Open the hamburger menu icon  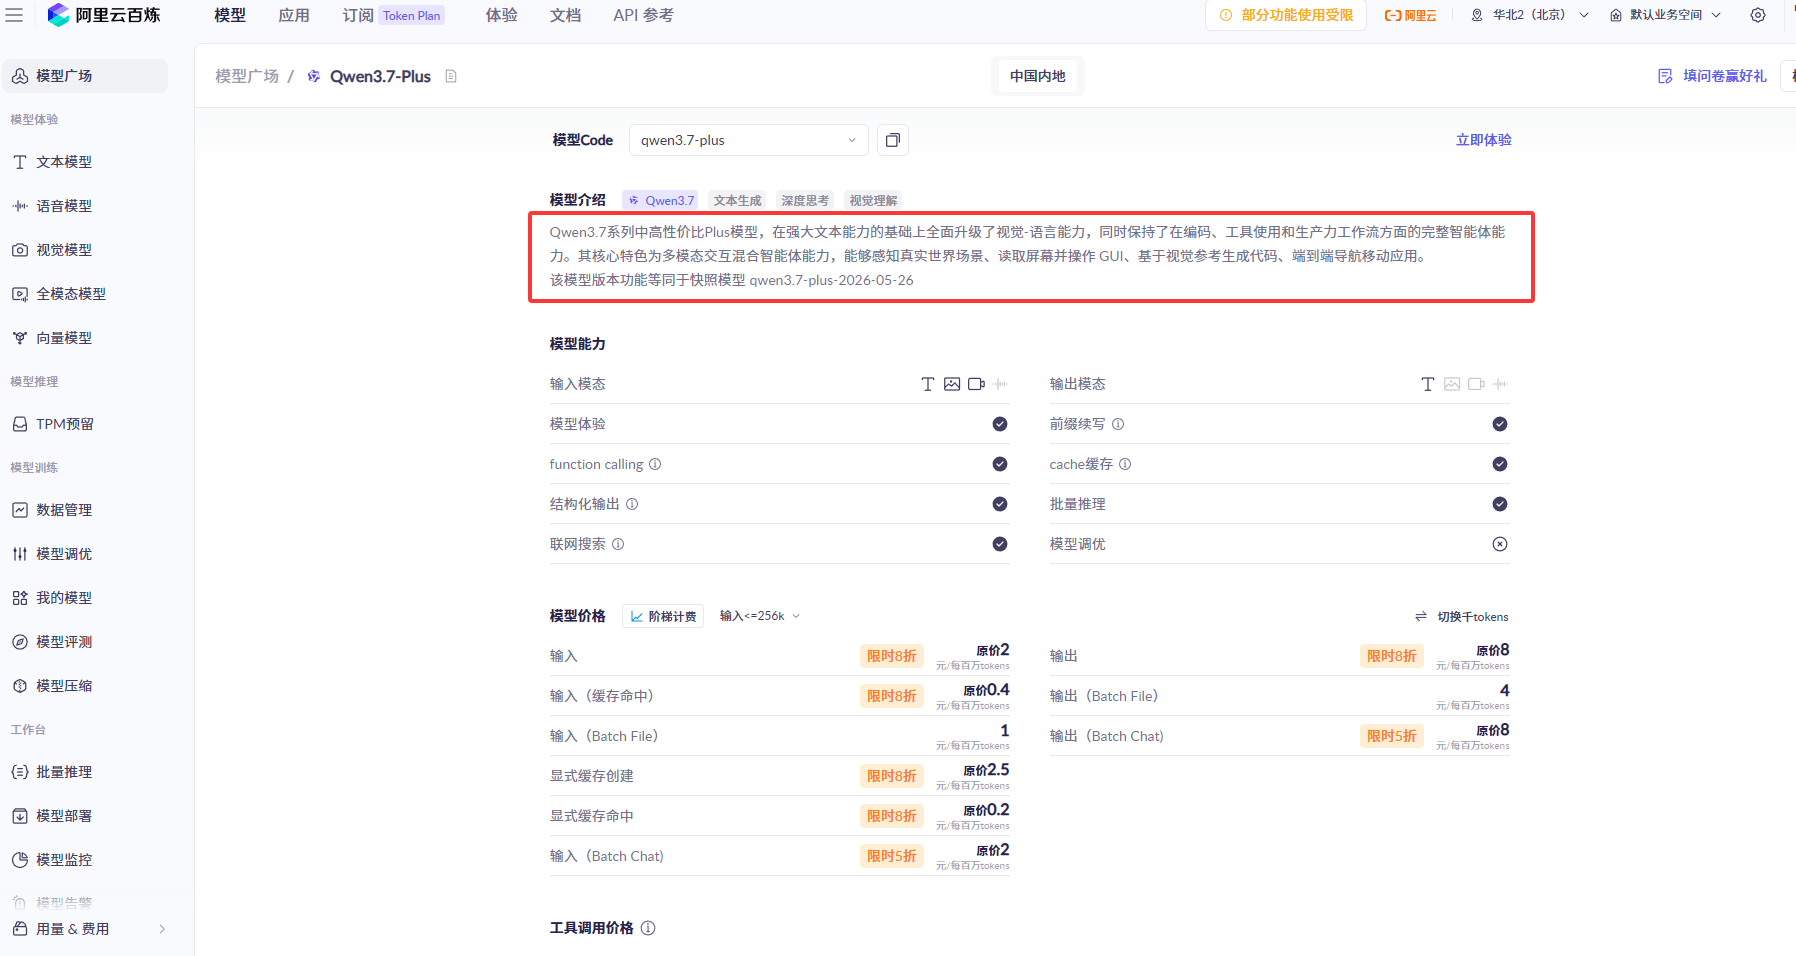tap(14, 15)
